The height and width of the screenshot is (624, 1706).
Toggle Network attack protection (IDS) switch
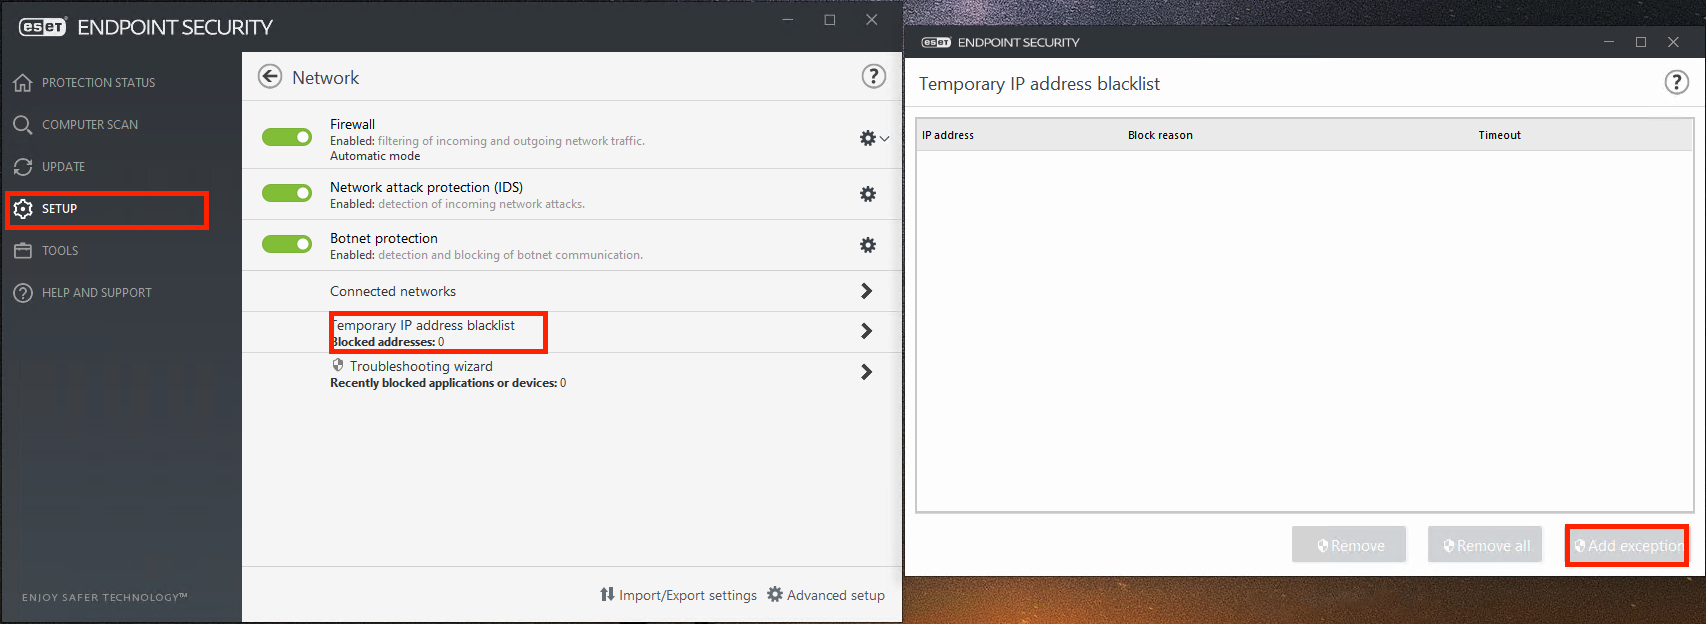[287, 193]
